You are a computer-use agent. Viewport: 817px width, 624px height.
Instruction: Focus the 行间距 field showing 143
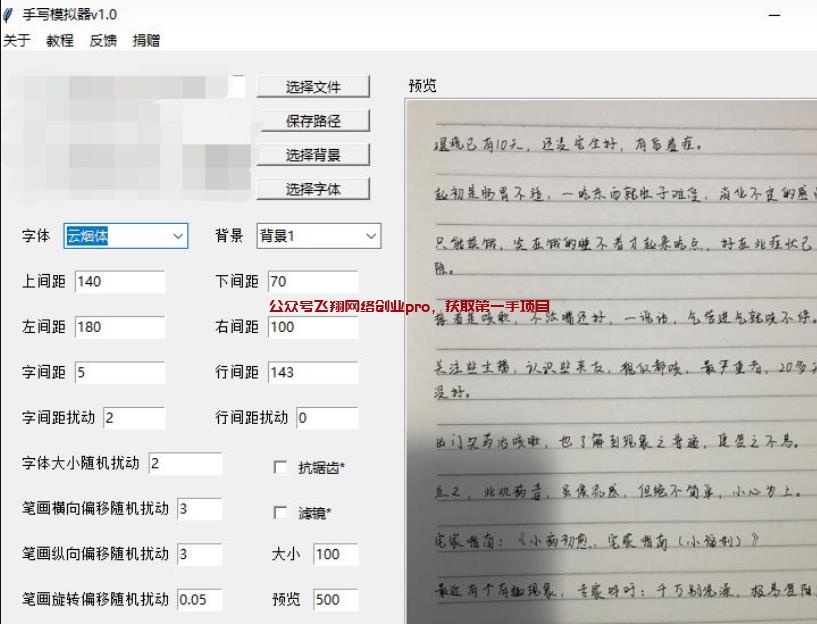pyautogui.click(x=312, y=372)
